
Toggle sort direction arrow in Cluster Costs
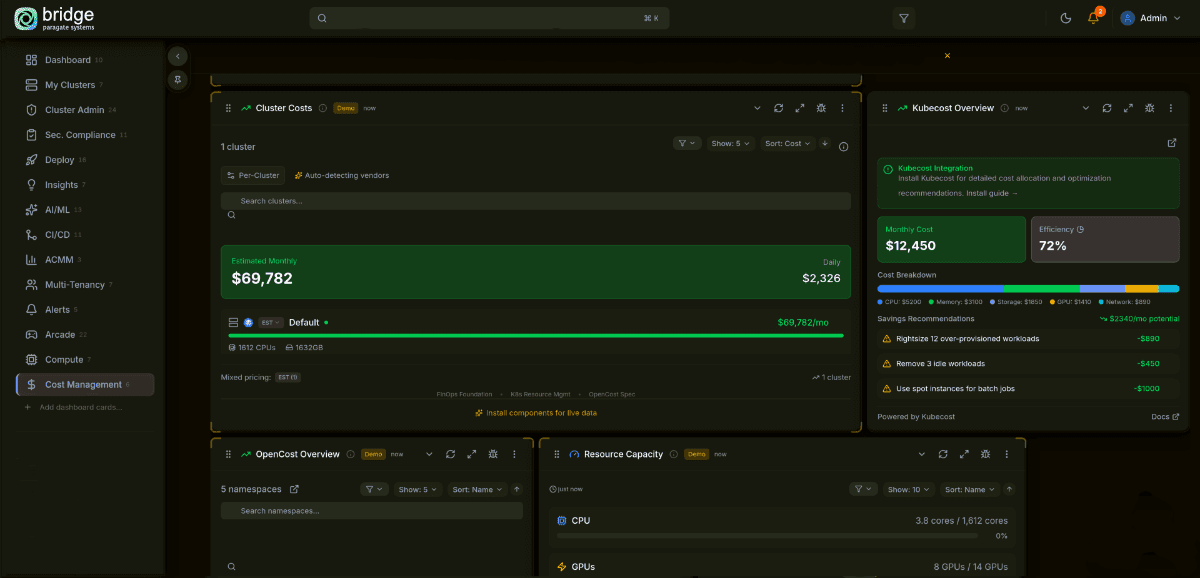825,144
